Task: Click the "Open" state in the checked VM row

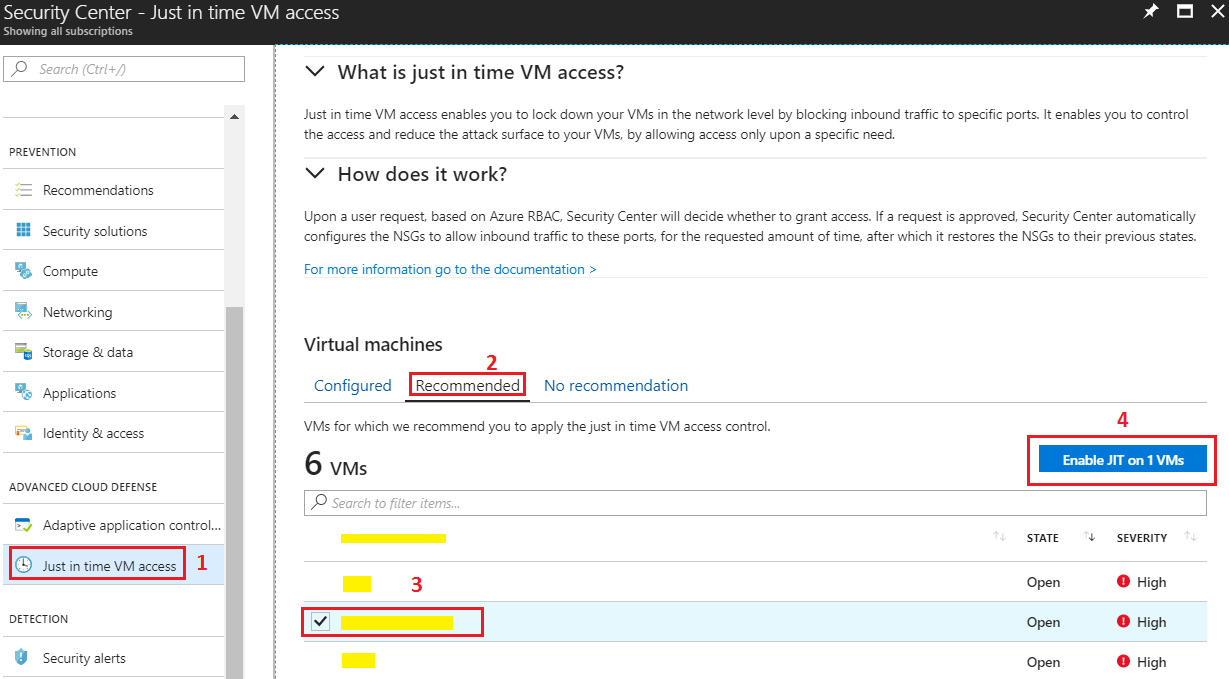Action: (1043, 622)
